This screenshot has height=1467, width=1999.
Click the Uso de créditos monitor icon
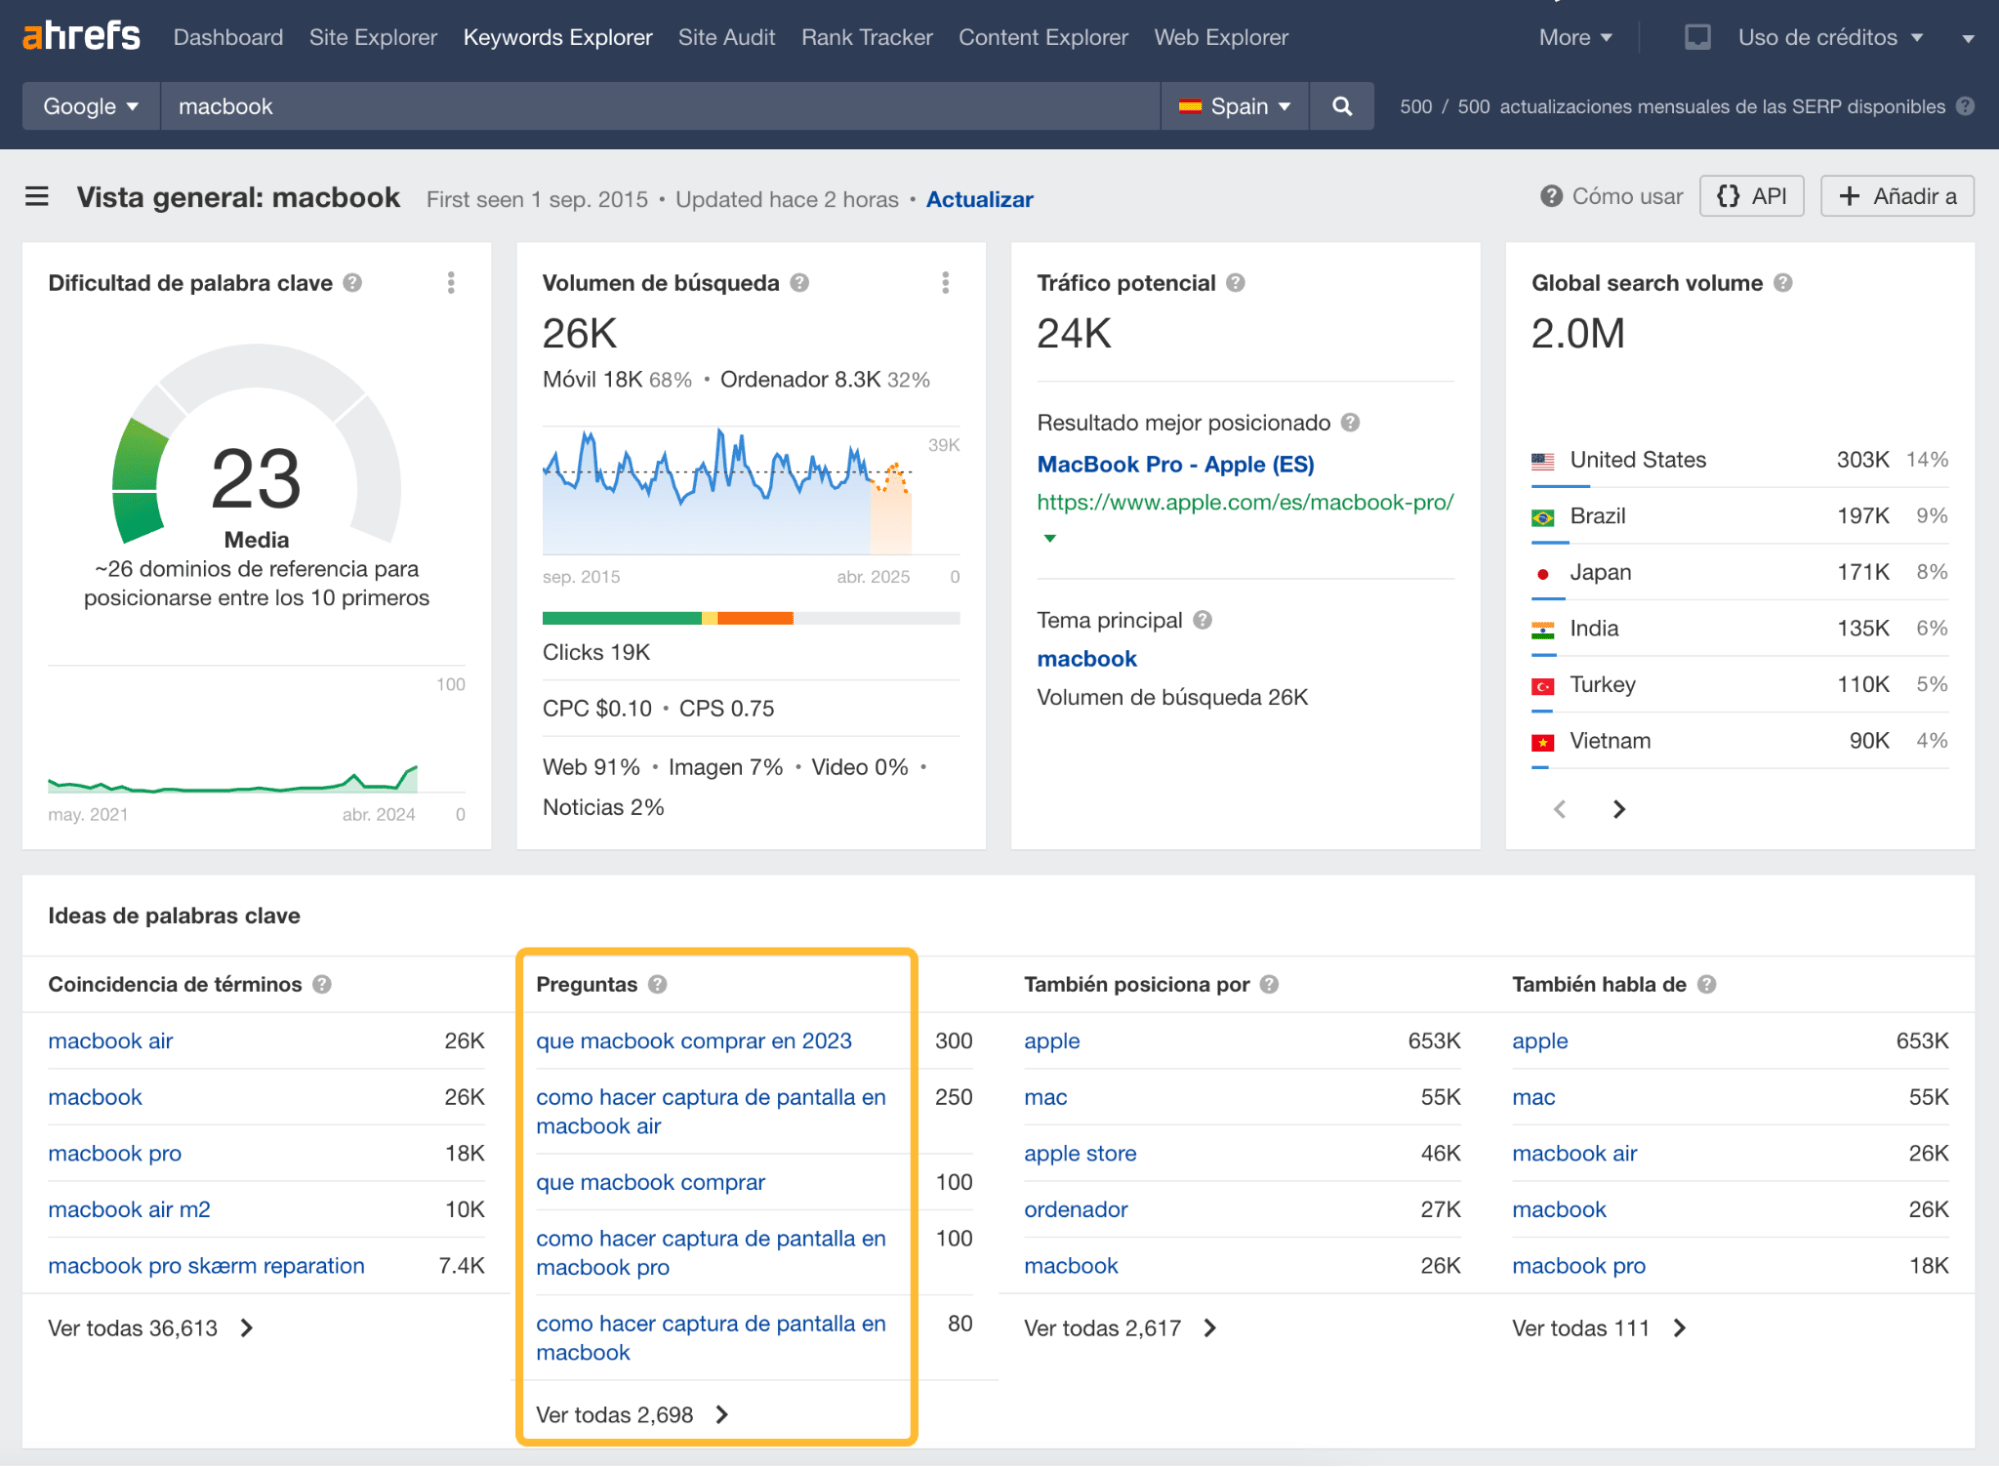pos(1696,37)
